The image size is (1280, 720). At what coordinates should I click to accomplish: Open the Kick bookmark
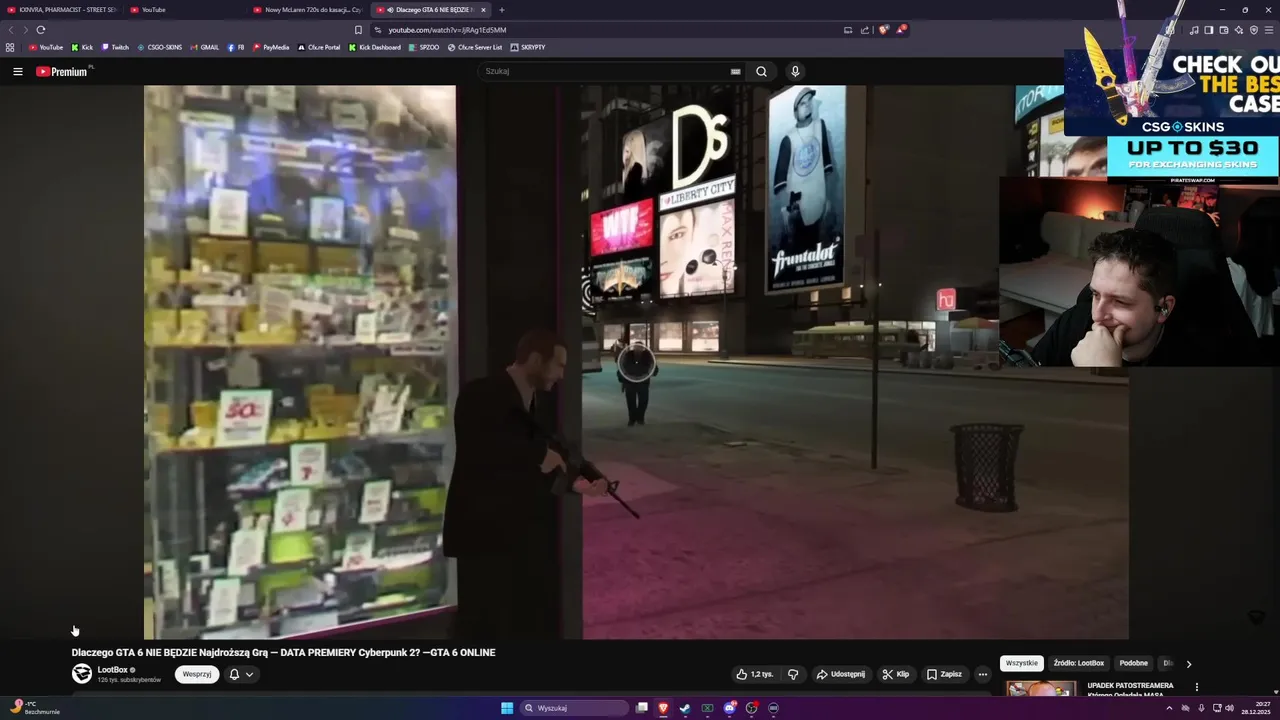82,47
